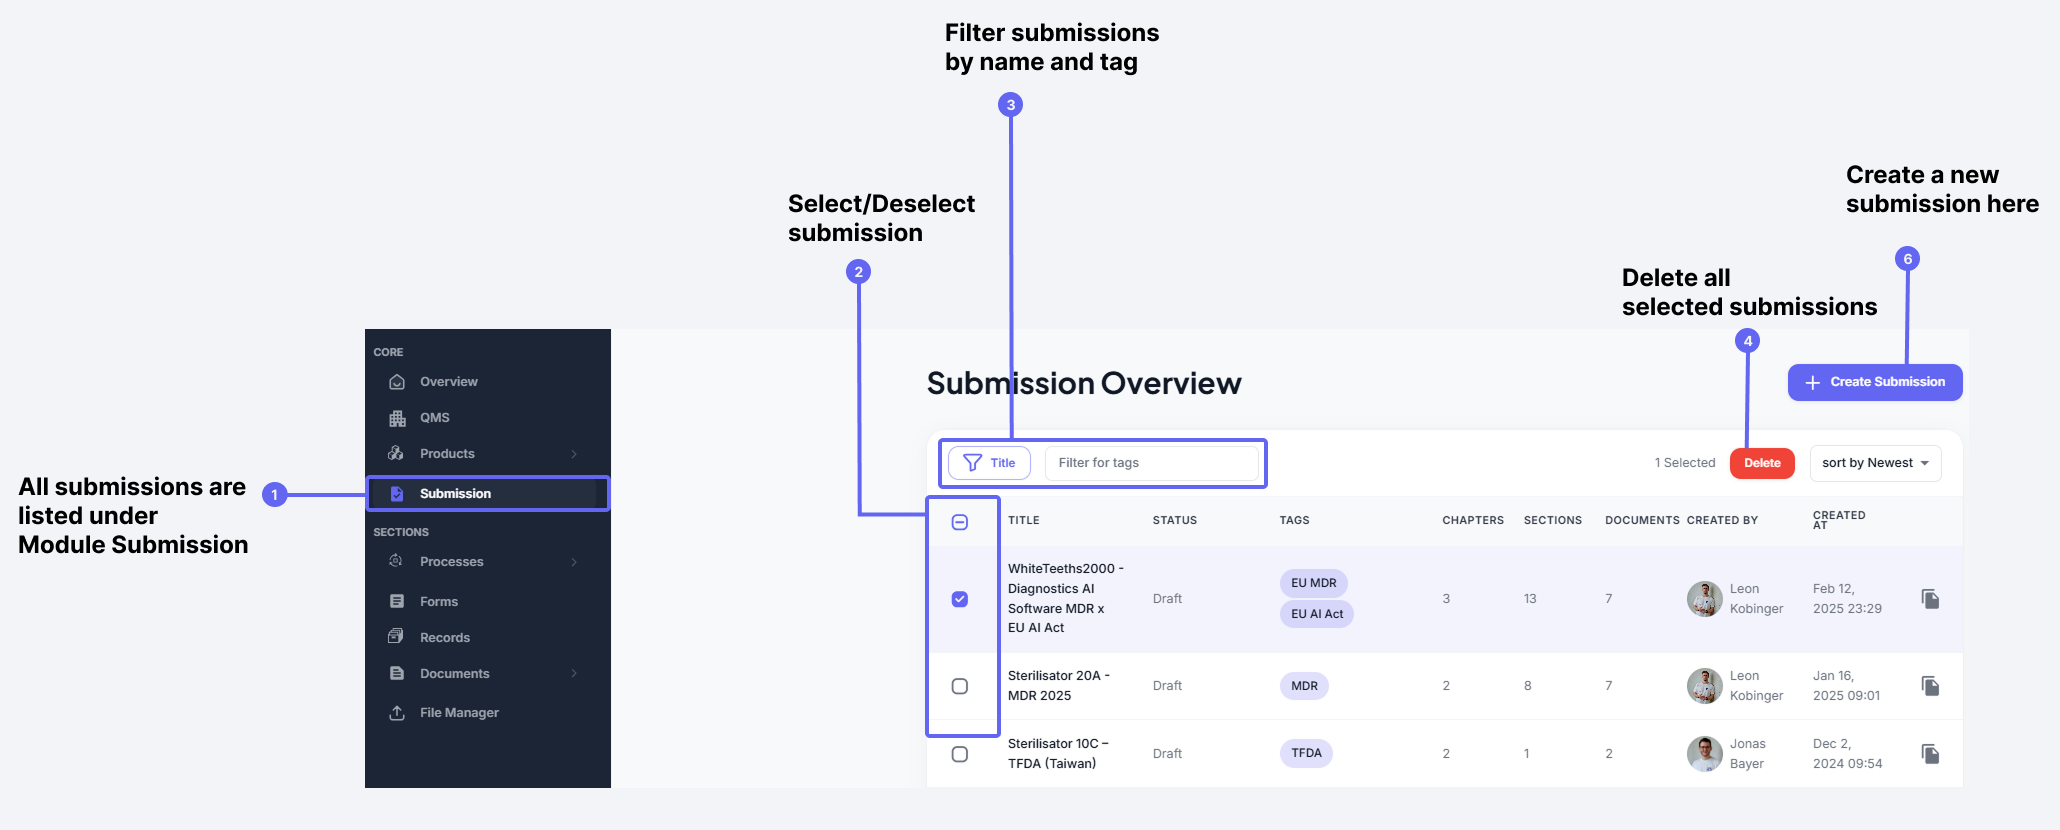Image resolution: width=2060 pixels, height=830 pixels.
Task: Open Forms via its sidebar icon
Action: tap(397, 600)
